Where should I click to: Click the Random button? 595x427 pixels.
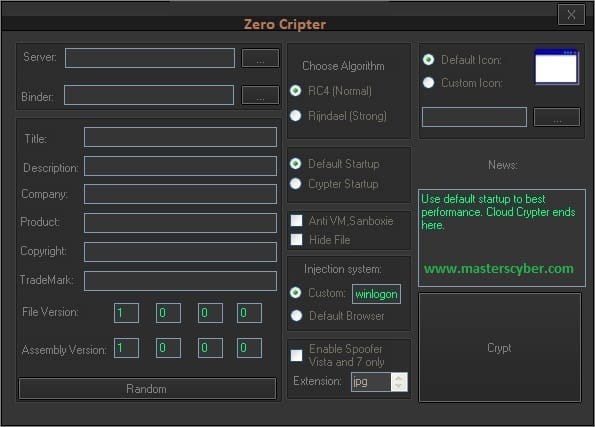point(147,388)
